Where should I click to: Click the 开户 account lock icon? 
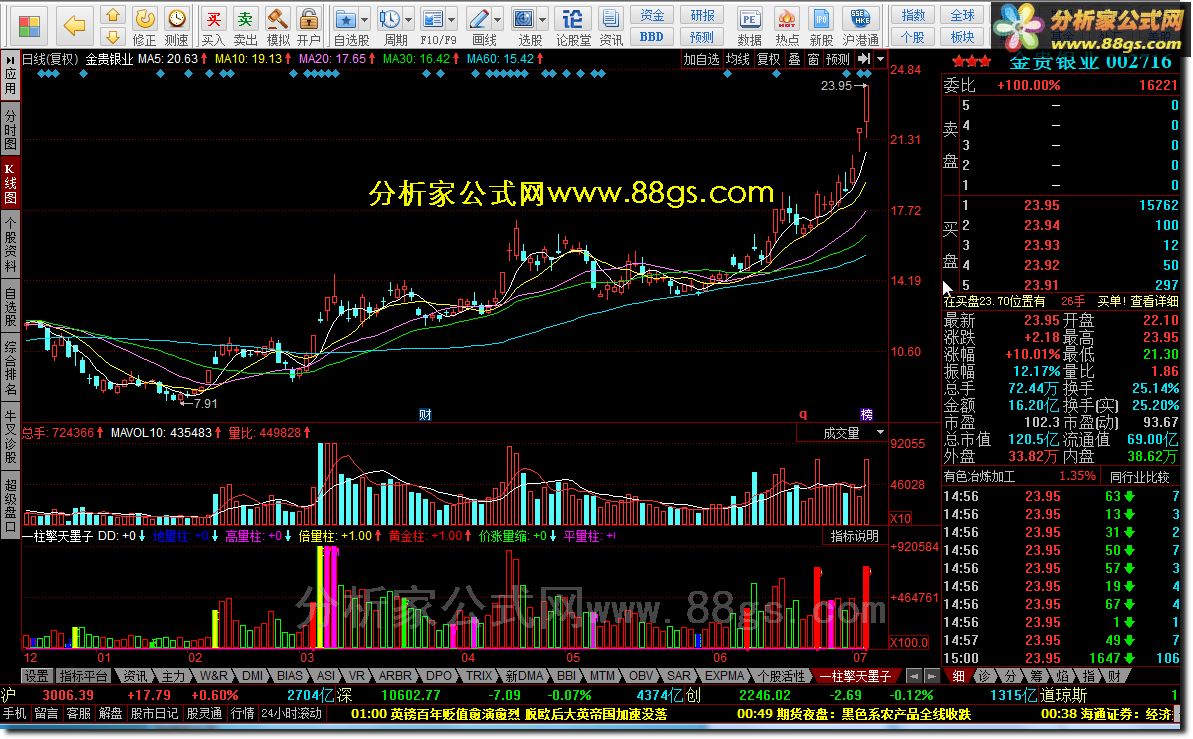pyautogui.click(x=309, y=26)
